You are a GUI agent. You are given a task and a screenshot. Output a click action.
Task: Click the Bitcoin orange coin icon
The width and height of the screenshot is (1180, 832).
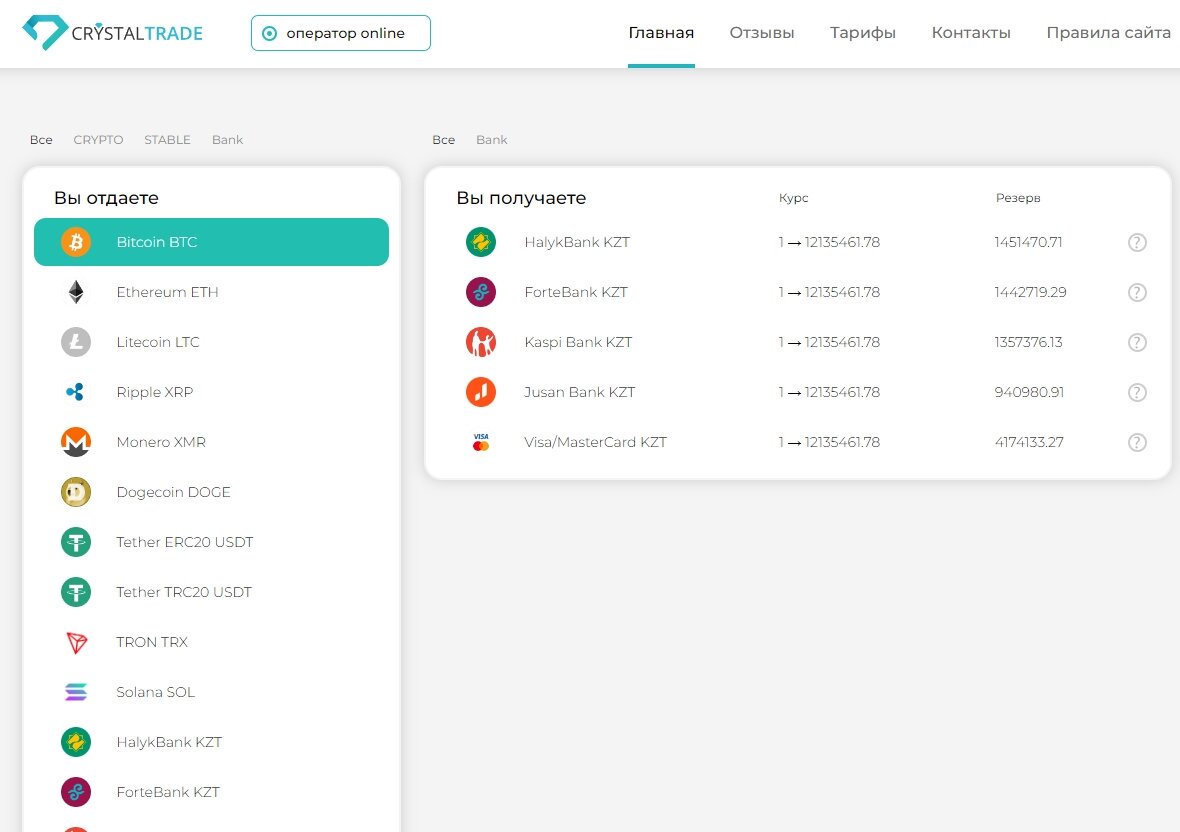point(76,242)
